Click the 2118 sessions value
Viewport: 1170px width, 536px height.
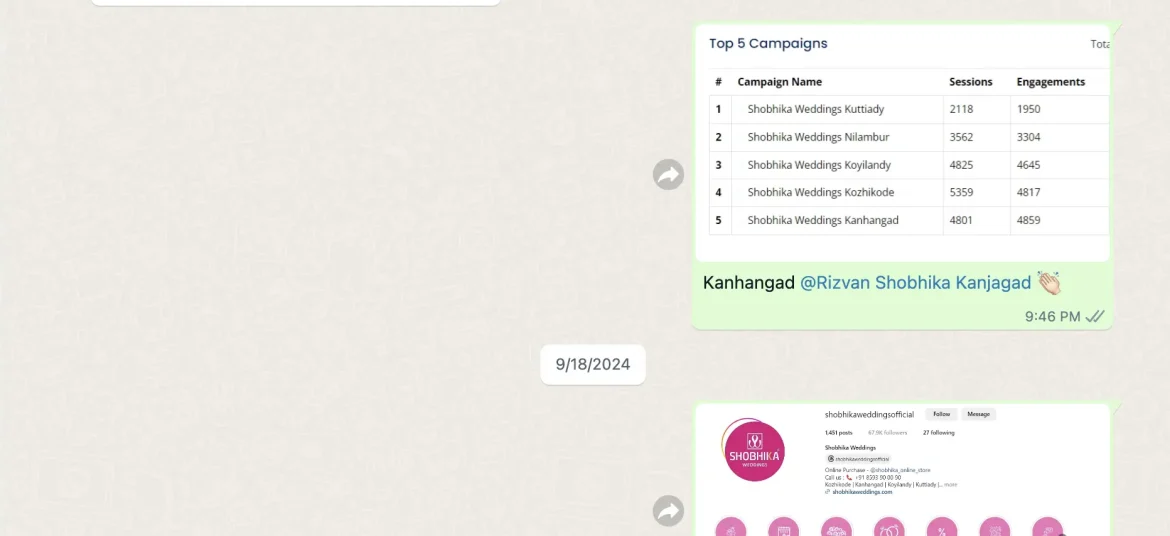pyautogui.click(x=961, y=109)
